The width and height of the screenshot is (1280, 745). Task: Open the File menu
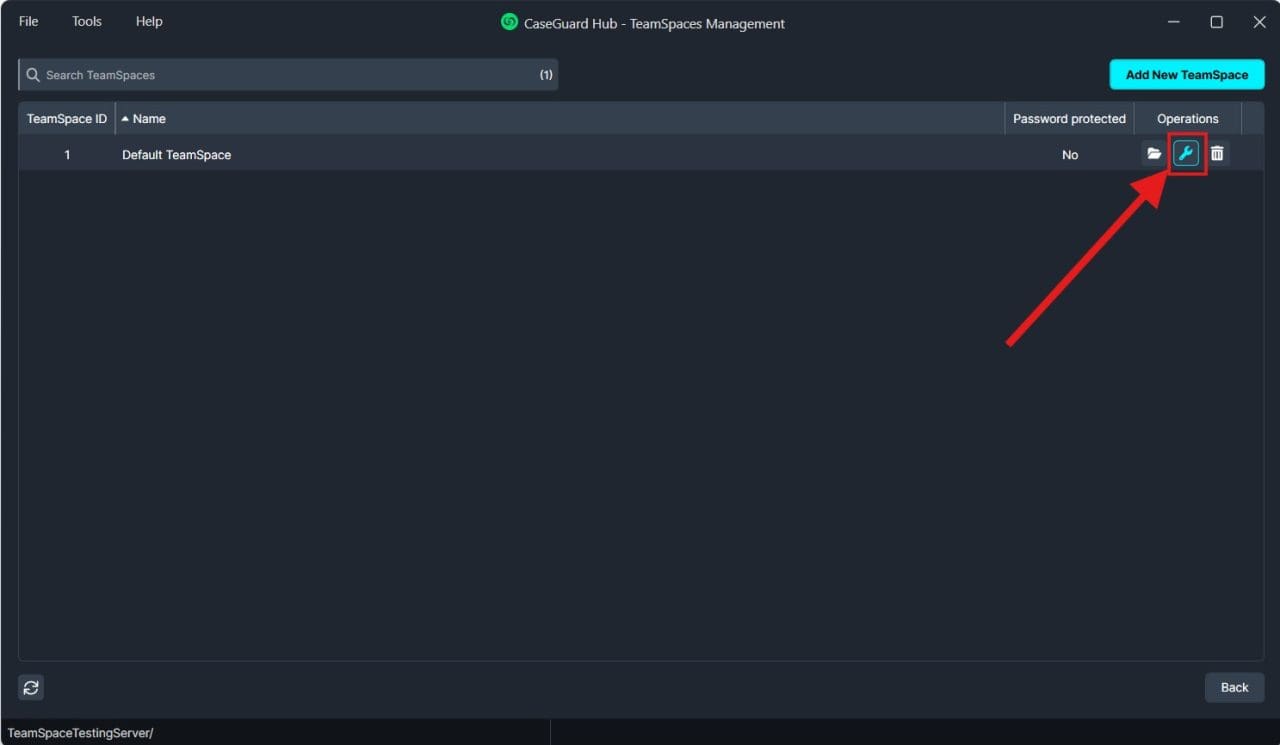click(29, 21)
